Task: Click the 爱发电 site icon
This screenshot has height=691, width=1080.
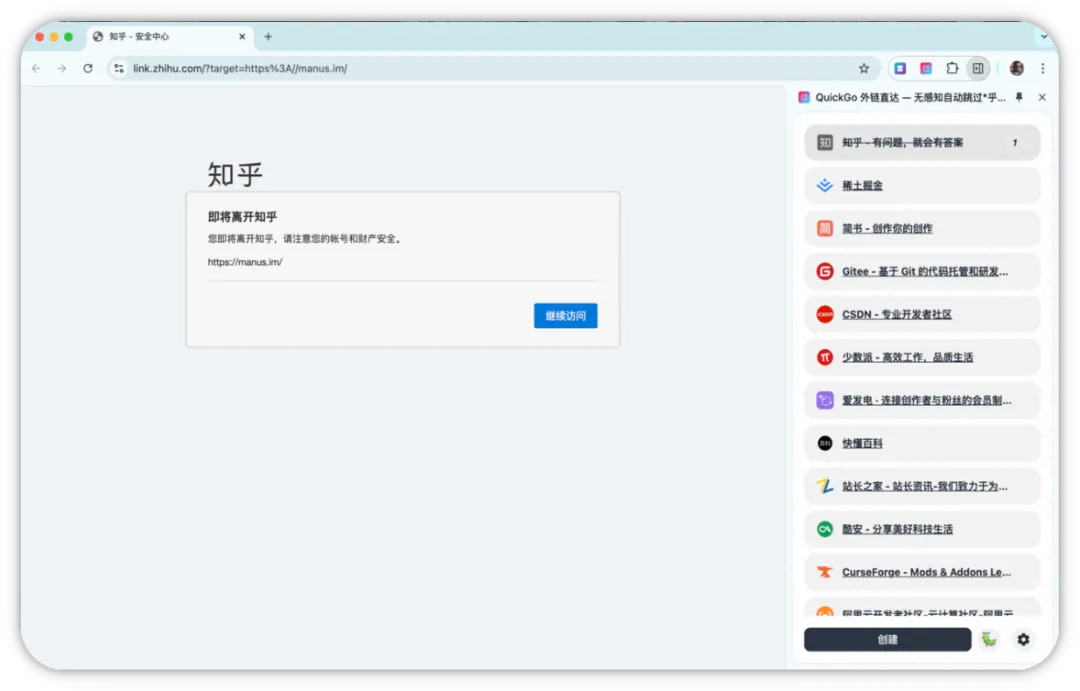Action: pyautogui.click(x=824, y=400)
